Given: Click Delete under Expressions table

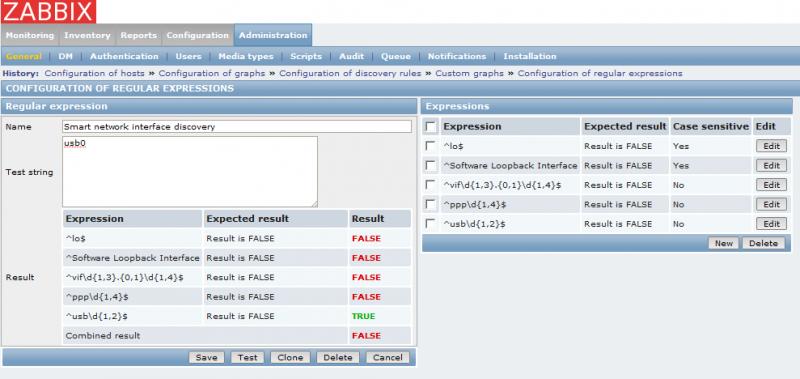Looking at the screenshot, I should click(x=763, y=243).
